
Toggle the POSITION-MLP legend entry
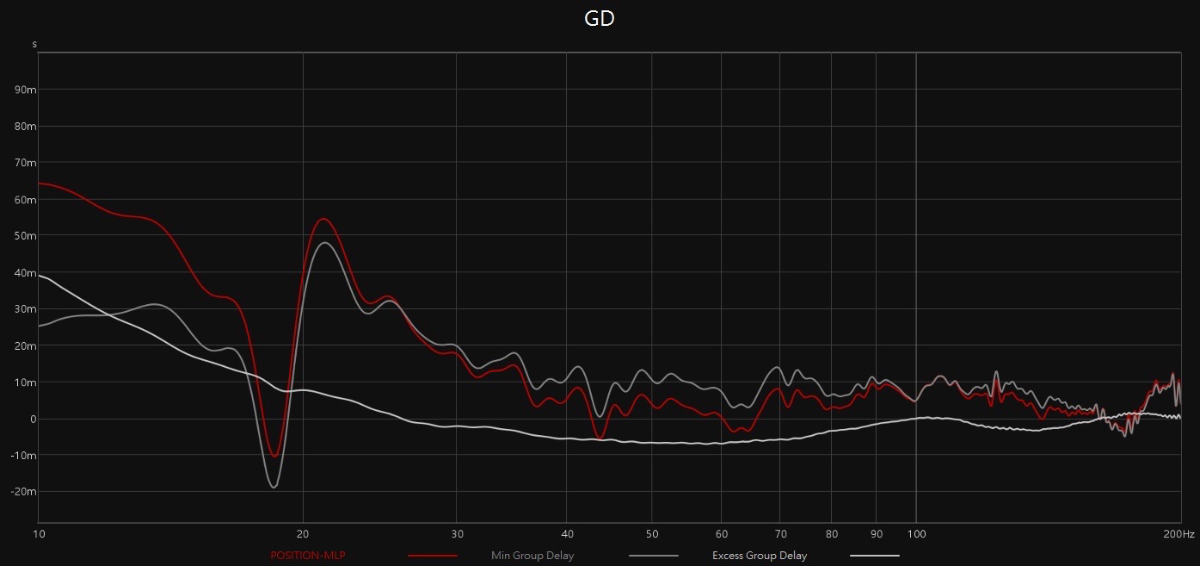pos(301,556)
